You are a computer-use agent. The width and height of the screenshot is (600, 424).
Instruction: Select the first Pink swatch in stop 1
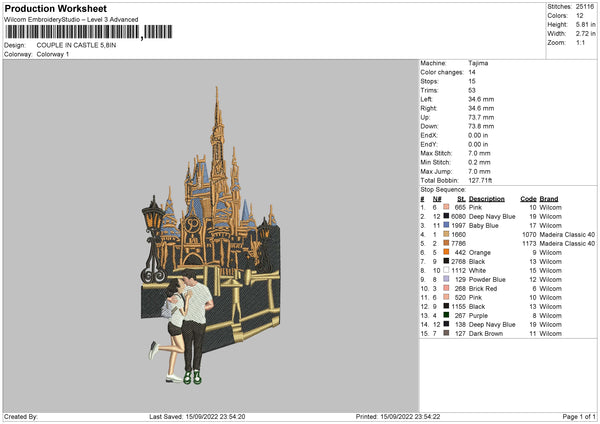448,207
